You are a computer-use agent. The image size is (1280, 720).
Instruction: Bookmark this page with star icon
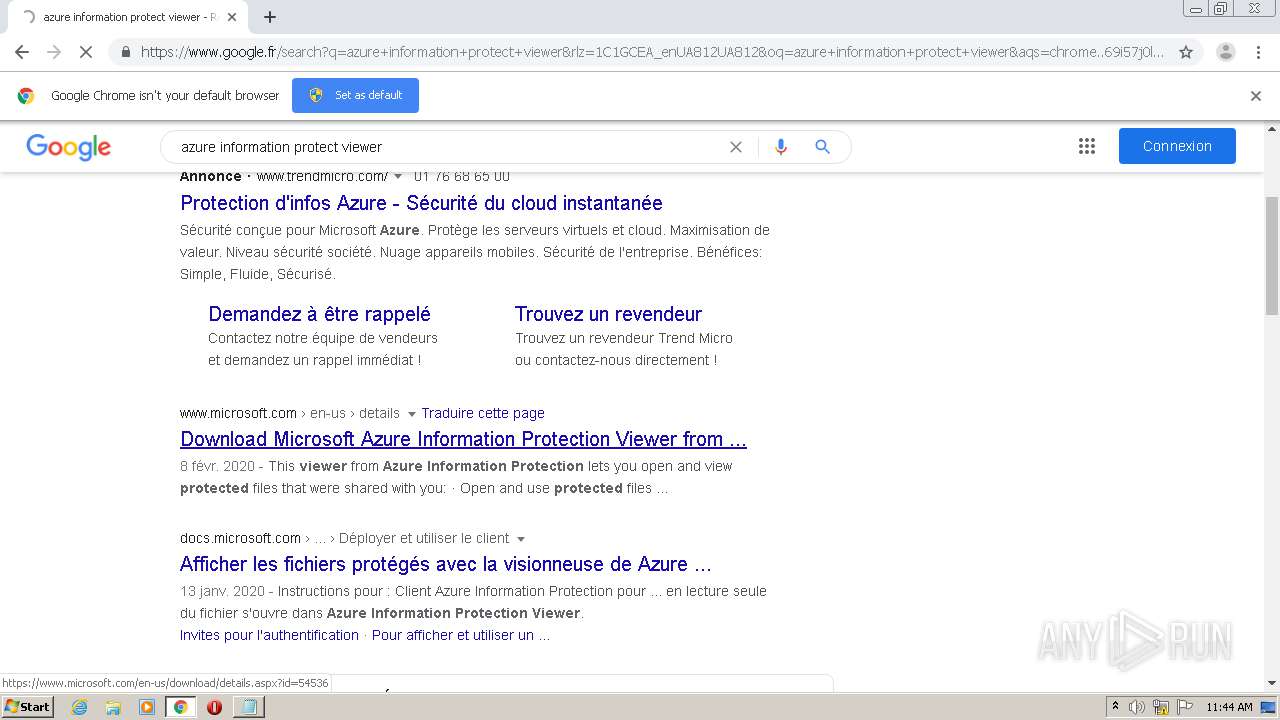1186,52
